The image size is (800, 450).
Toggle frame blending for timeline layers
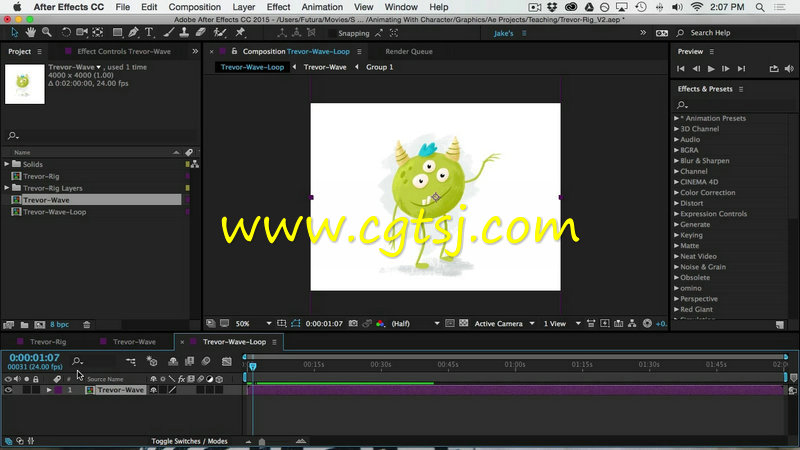189,361
